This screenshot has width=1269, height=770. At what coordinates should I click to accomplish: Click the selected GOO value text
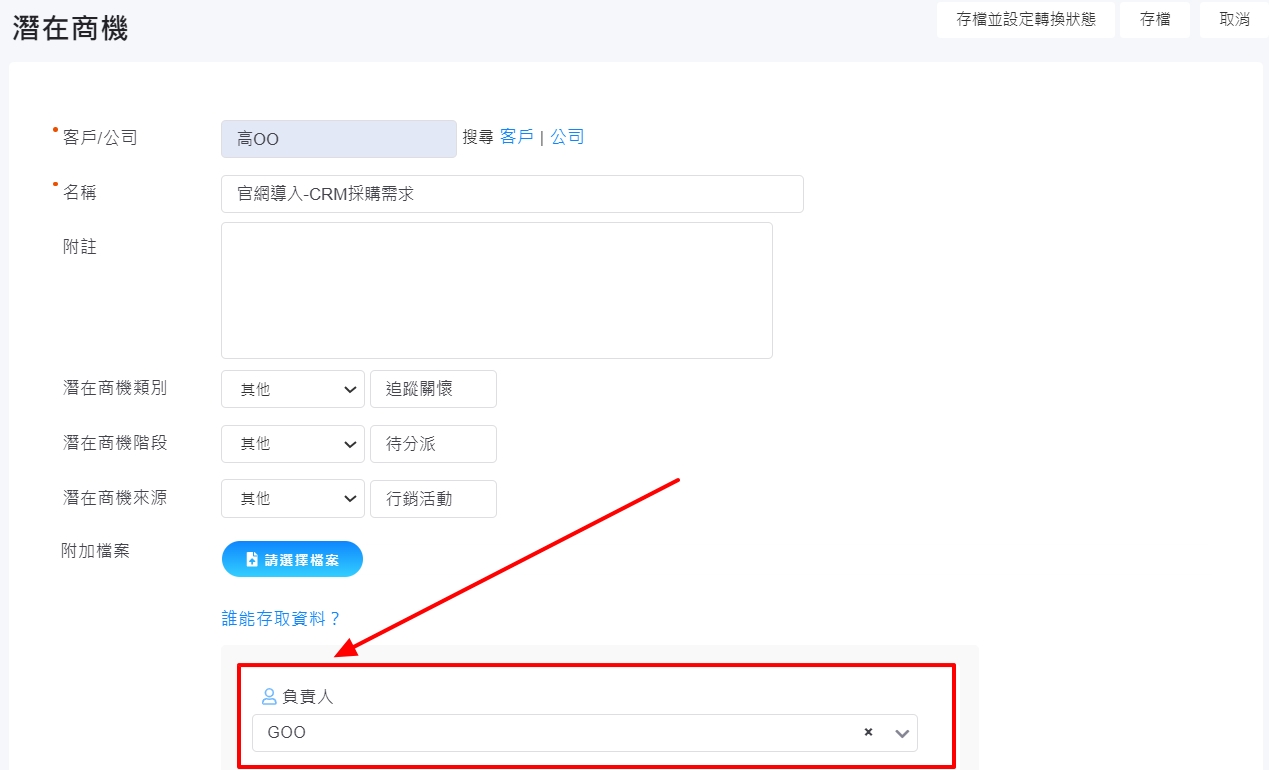click(287, 732)
